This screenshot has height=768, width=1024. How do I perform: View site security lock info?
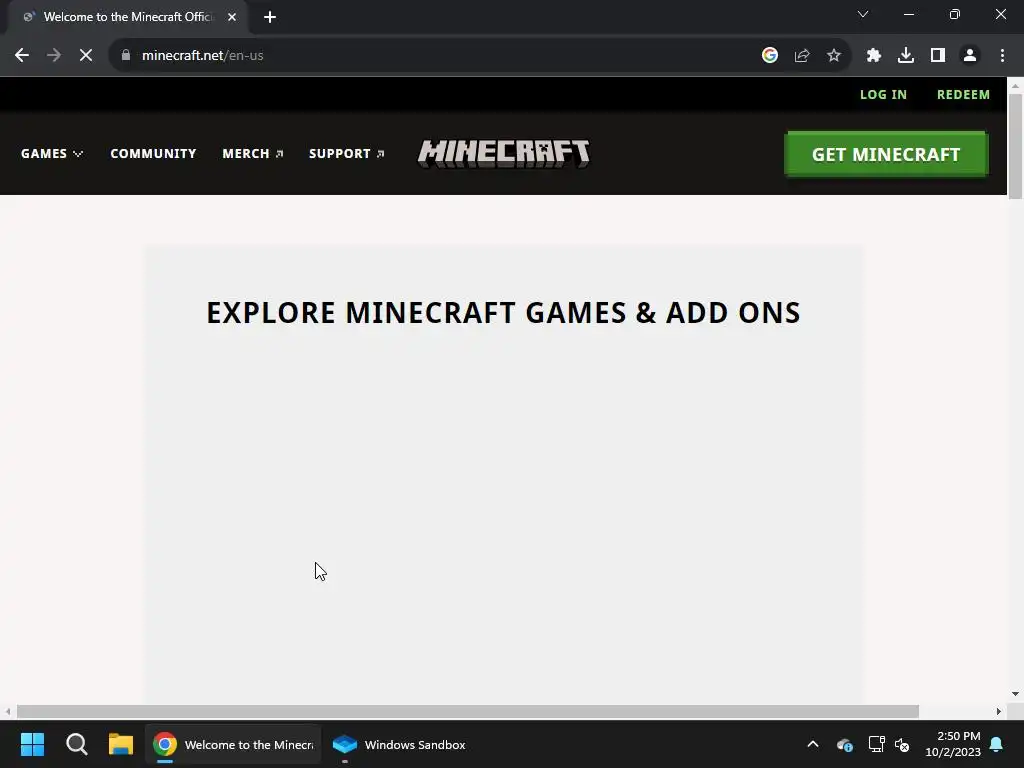125,56
